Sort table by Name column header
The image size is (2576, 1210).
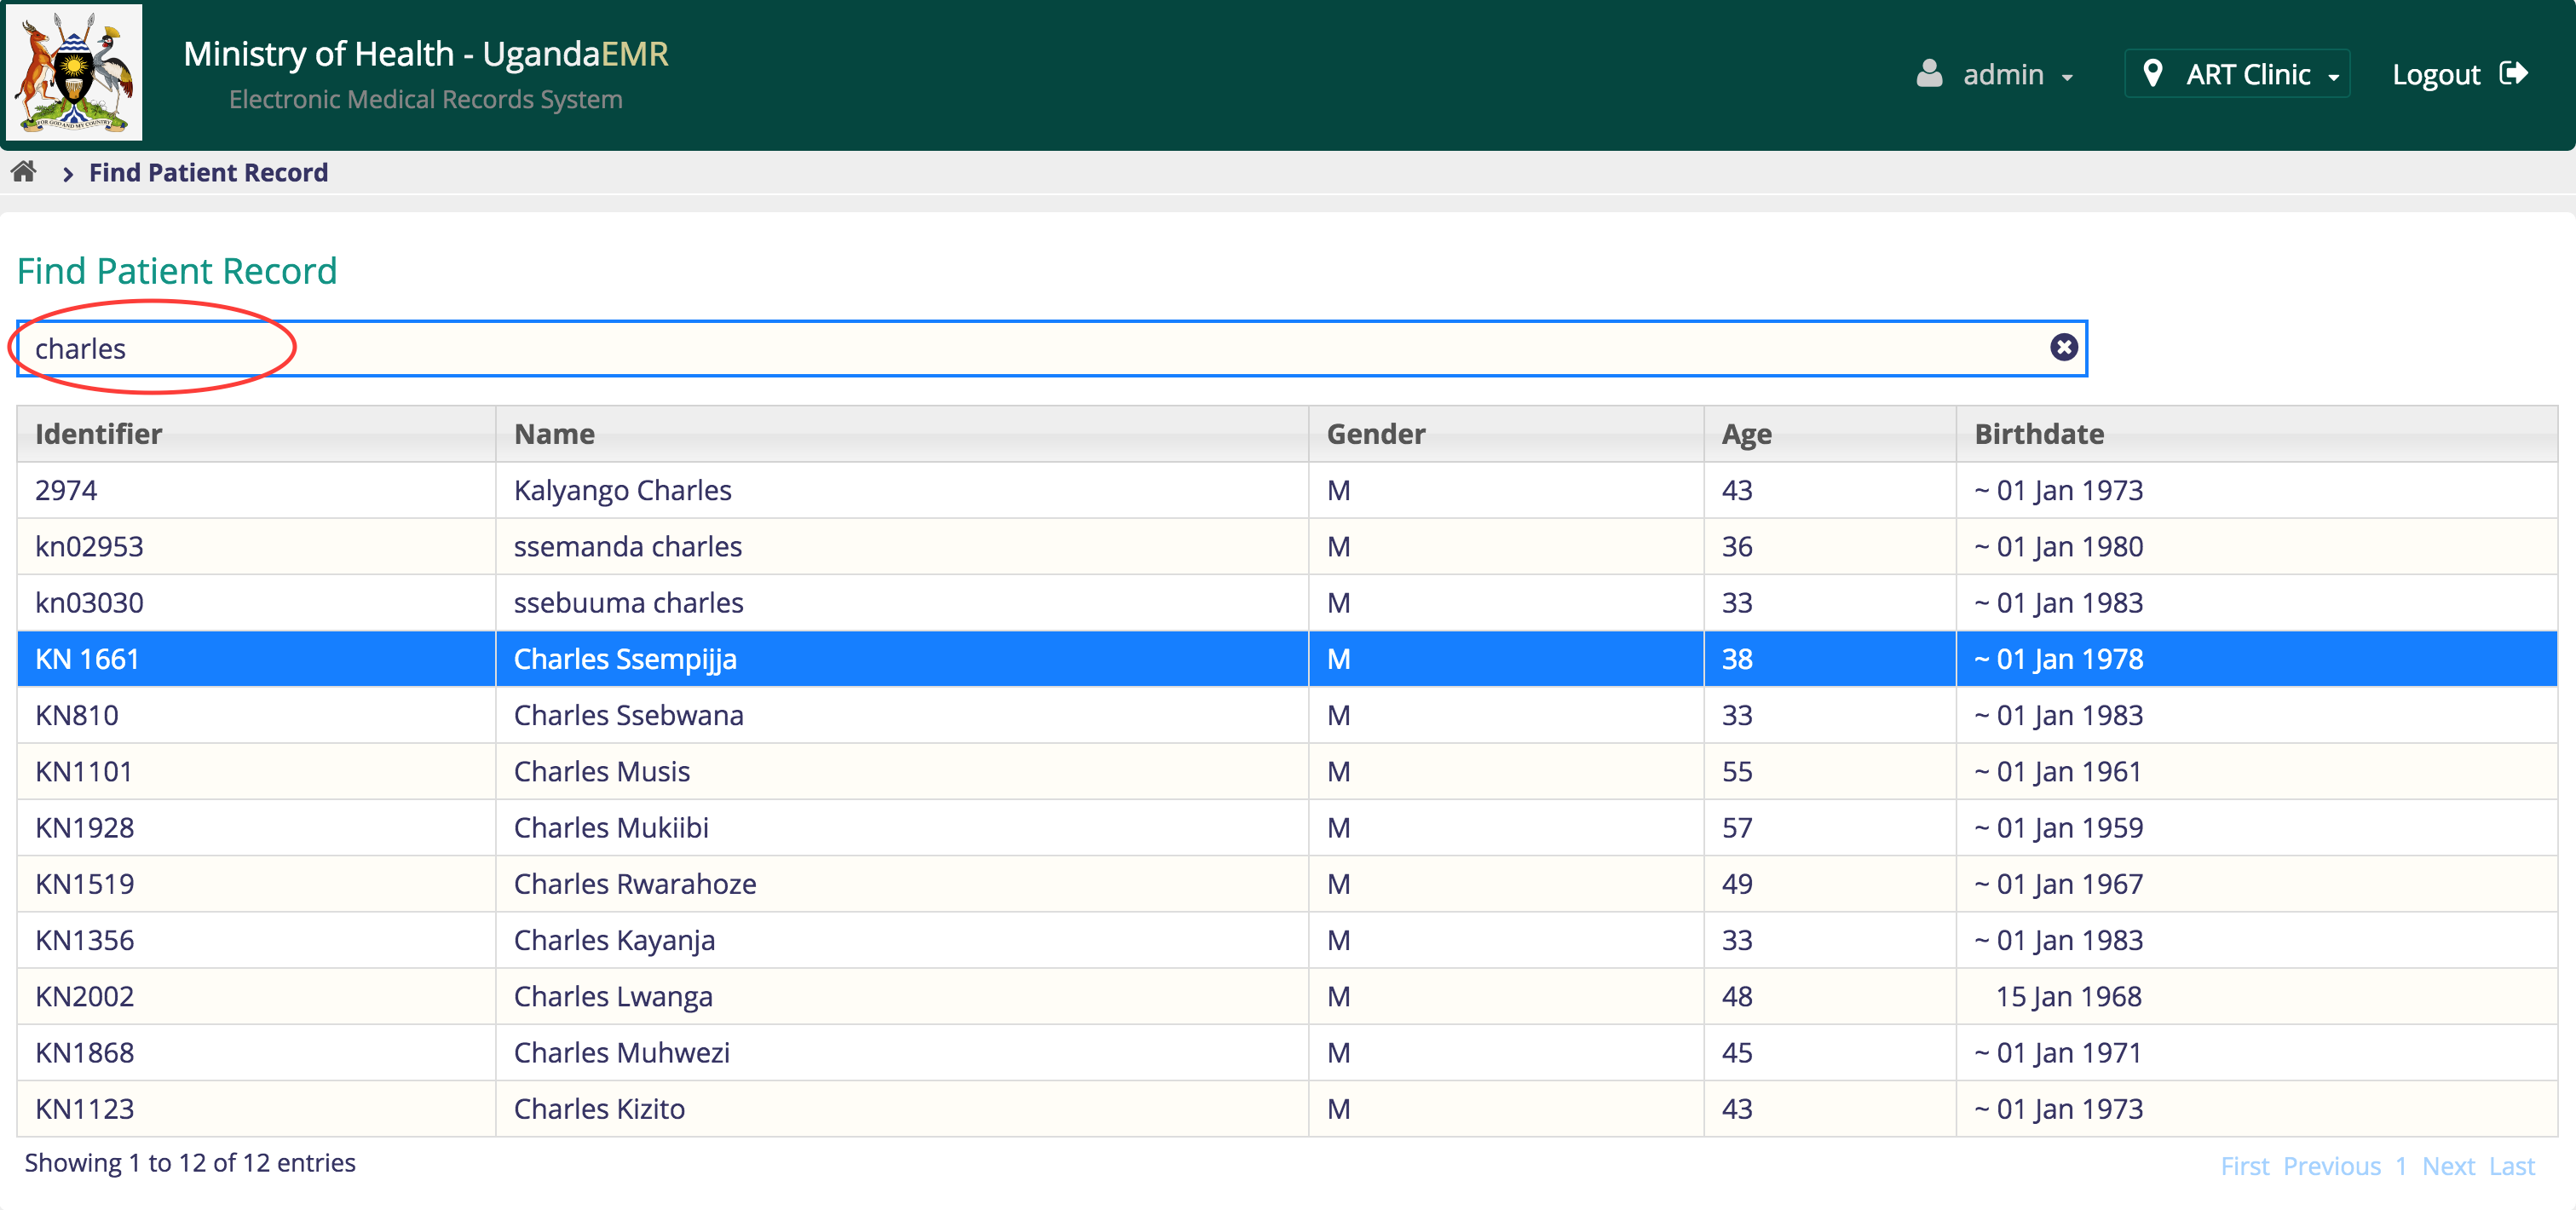point(554,434)
